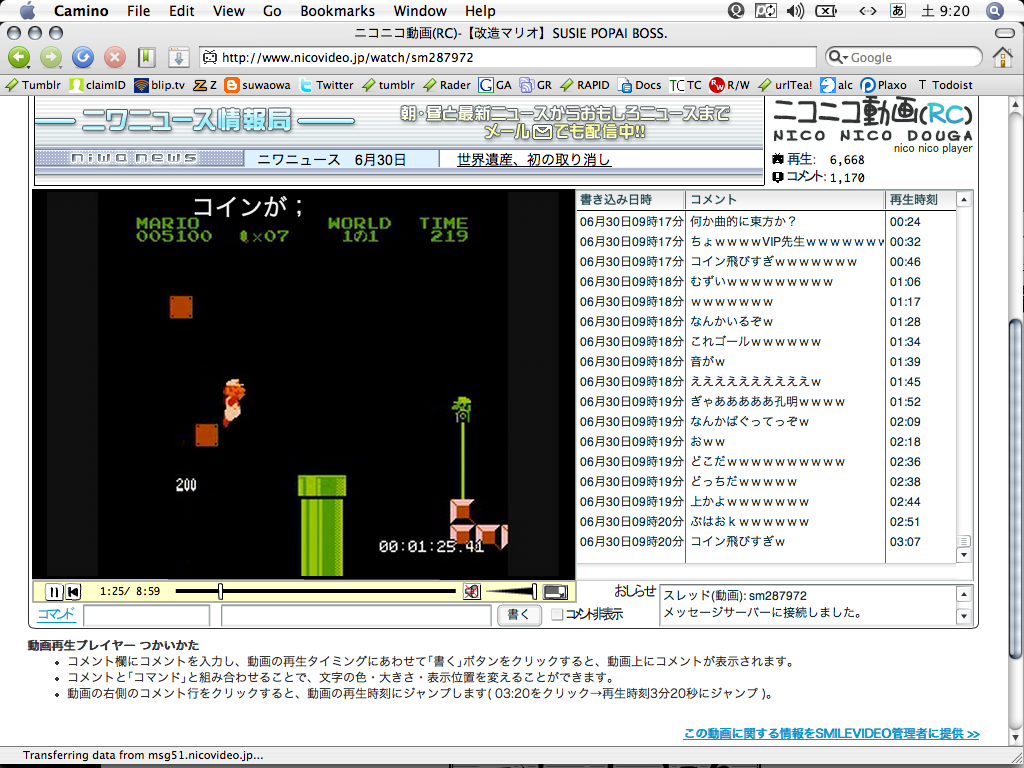Open the urlTea! bookmark
Image resolution: width=1024 pixels, height=768 pixels.
pos(786,85)
